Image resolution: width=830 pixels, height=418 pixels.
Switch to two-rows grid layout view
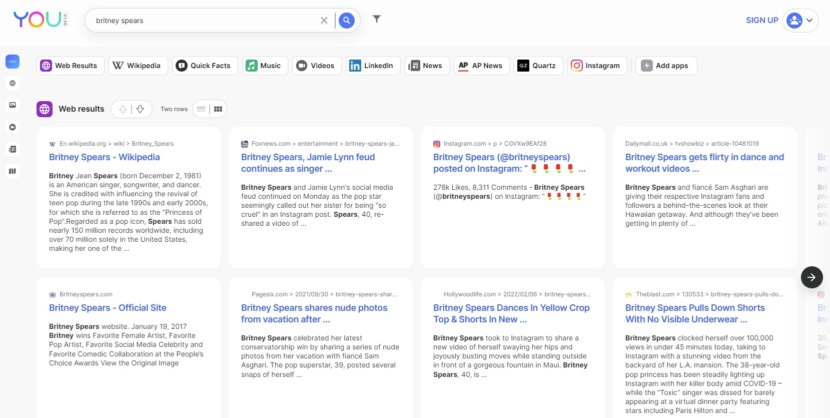[218, 109]
